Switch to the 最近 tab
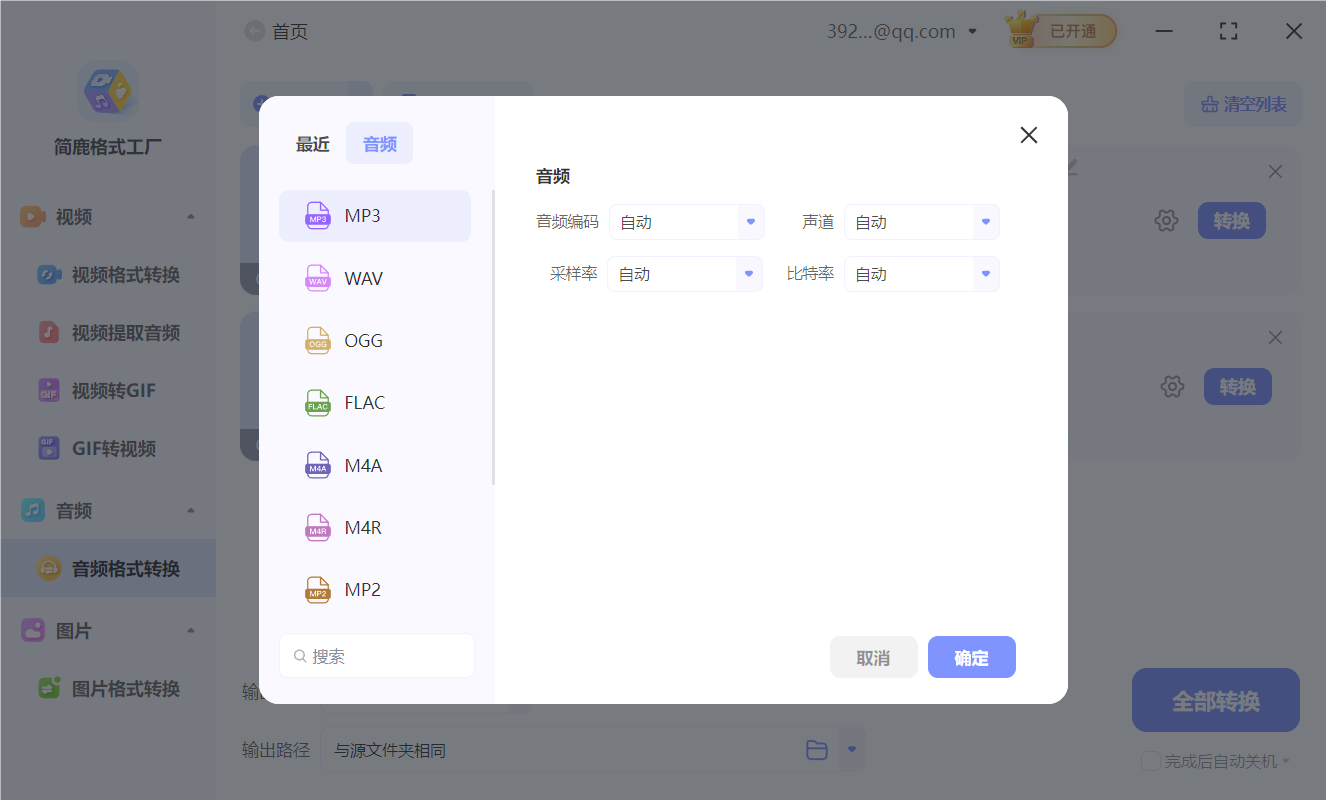The image size is (1326, 800). click(312, 143)
